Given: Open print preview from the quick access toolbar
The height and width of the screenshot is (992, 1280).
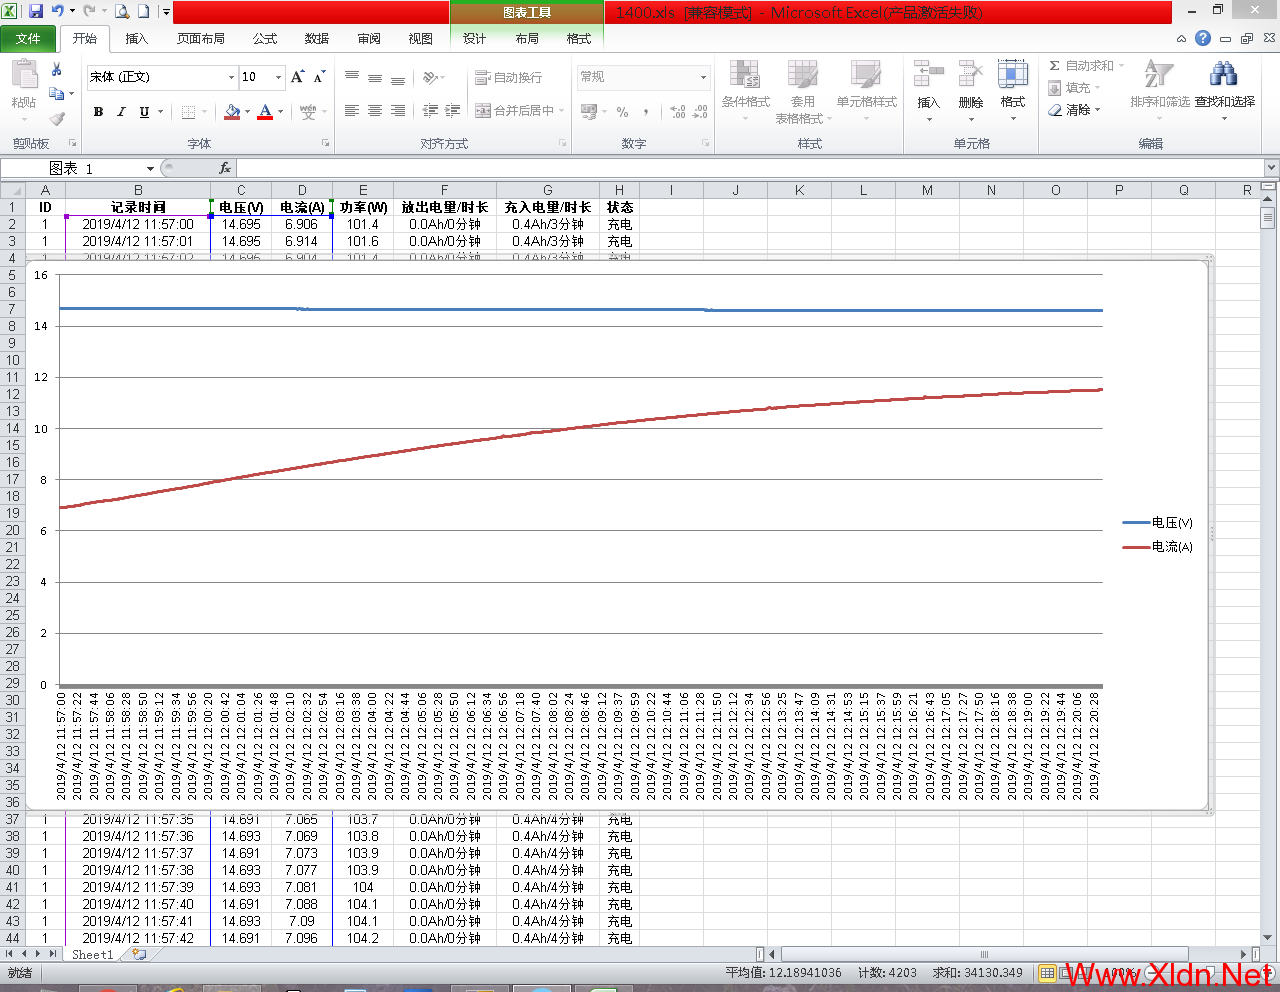Looking at the screenshot, I should [x=123, y=12].
